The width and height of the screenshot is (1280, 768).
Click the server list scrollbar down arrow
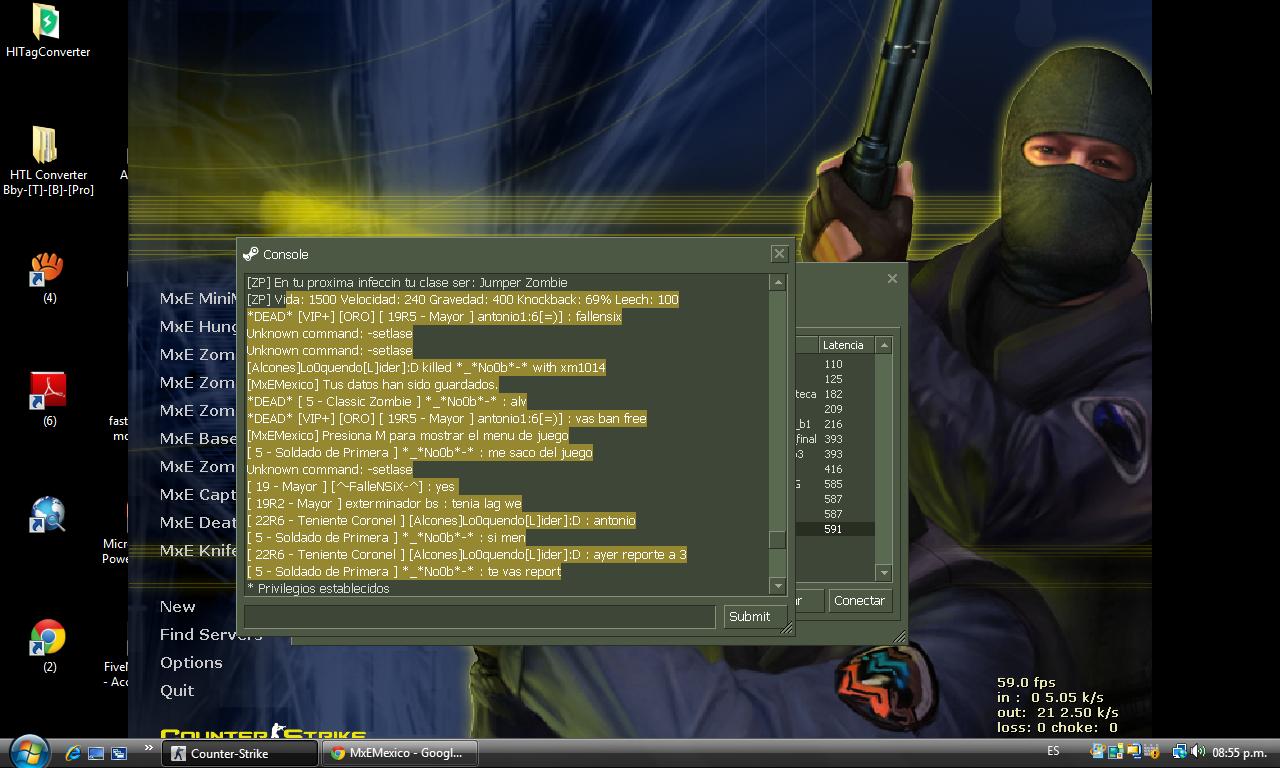[x=883, y=572]
